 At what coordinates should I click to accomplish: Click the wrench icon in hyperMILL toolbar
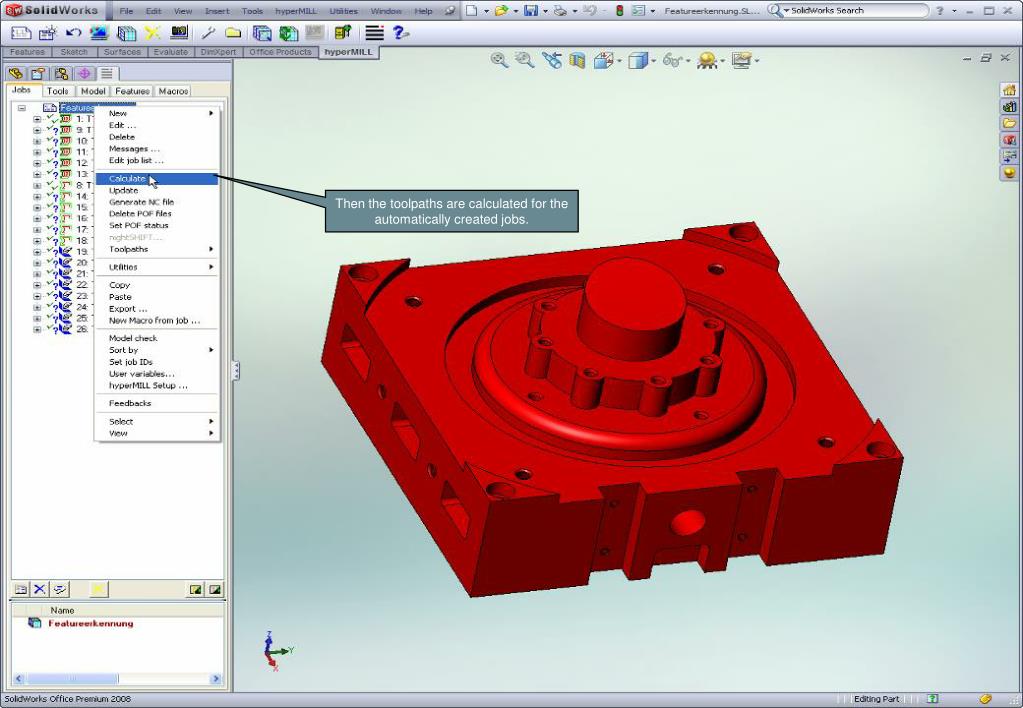[209, 33]
